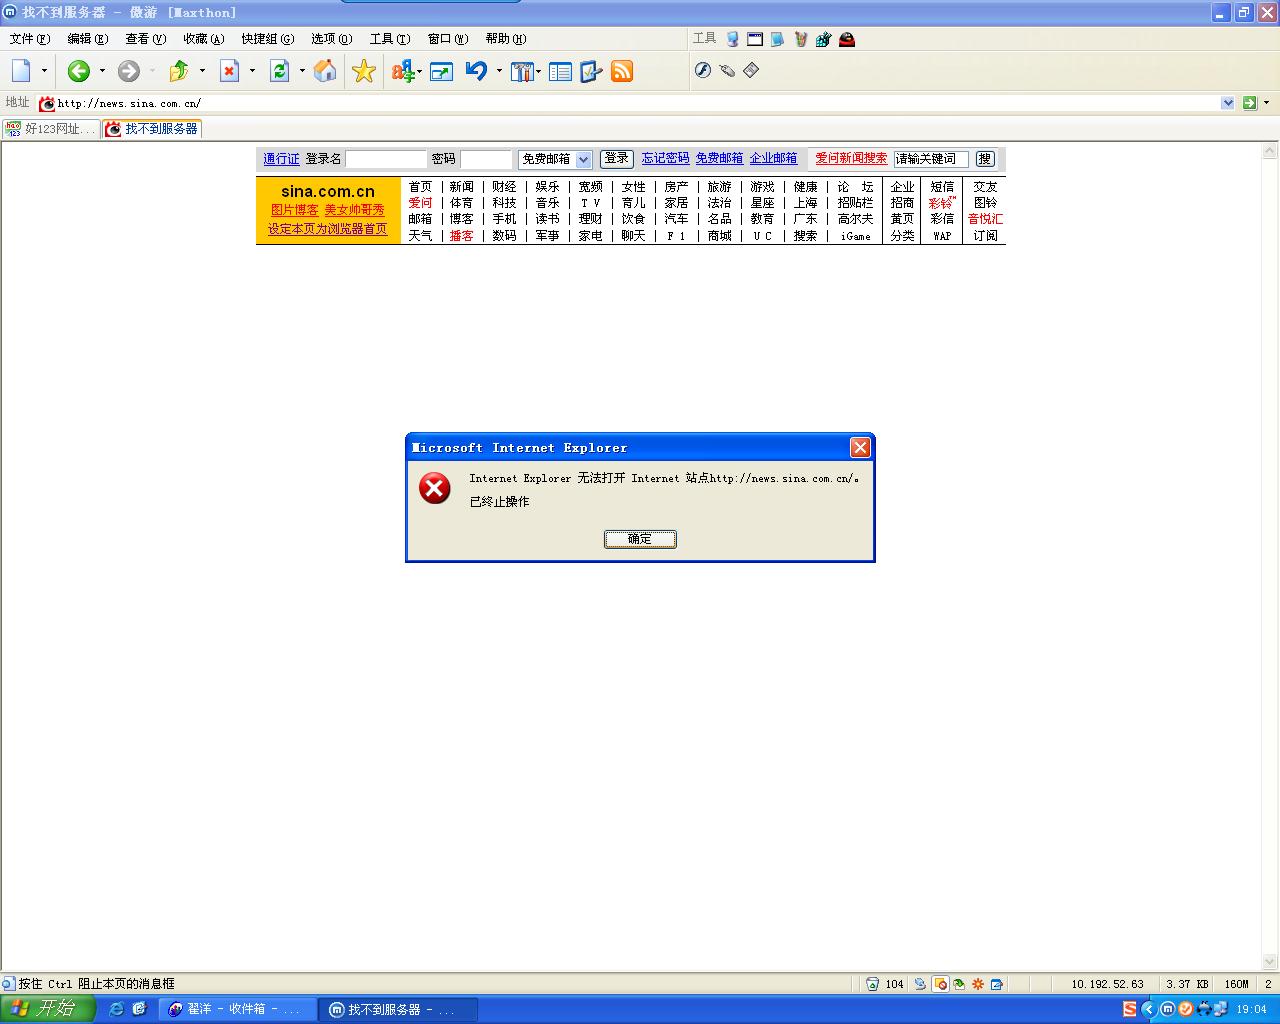Open the Up button dropdown arrow

(x=202, y=71)
